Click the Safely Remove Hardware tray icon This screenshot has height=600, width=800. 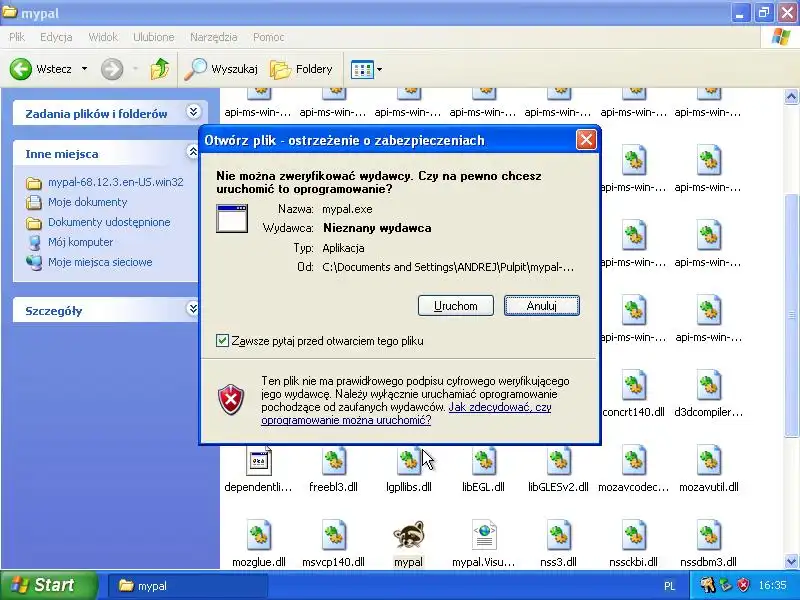(727, 585)
